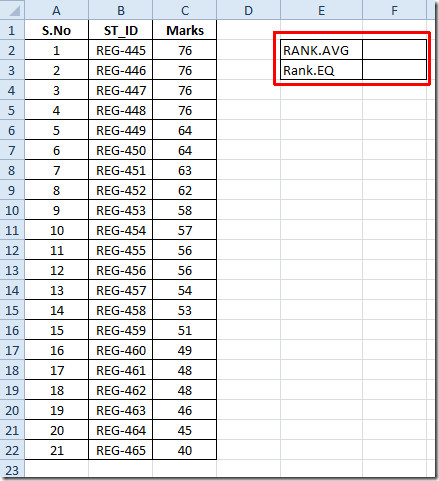Select cell REG-465
The width and height of the screenshot is (439, 481).
click(120, 450)
